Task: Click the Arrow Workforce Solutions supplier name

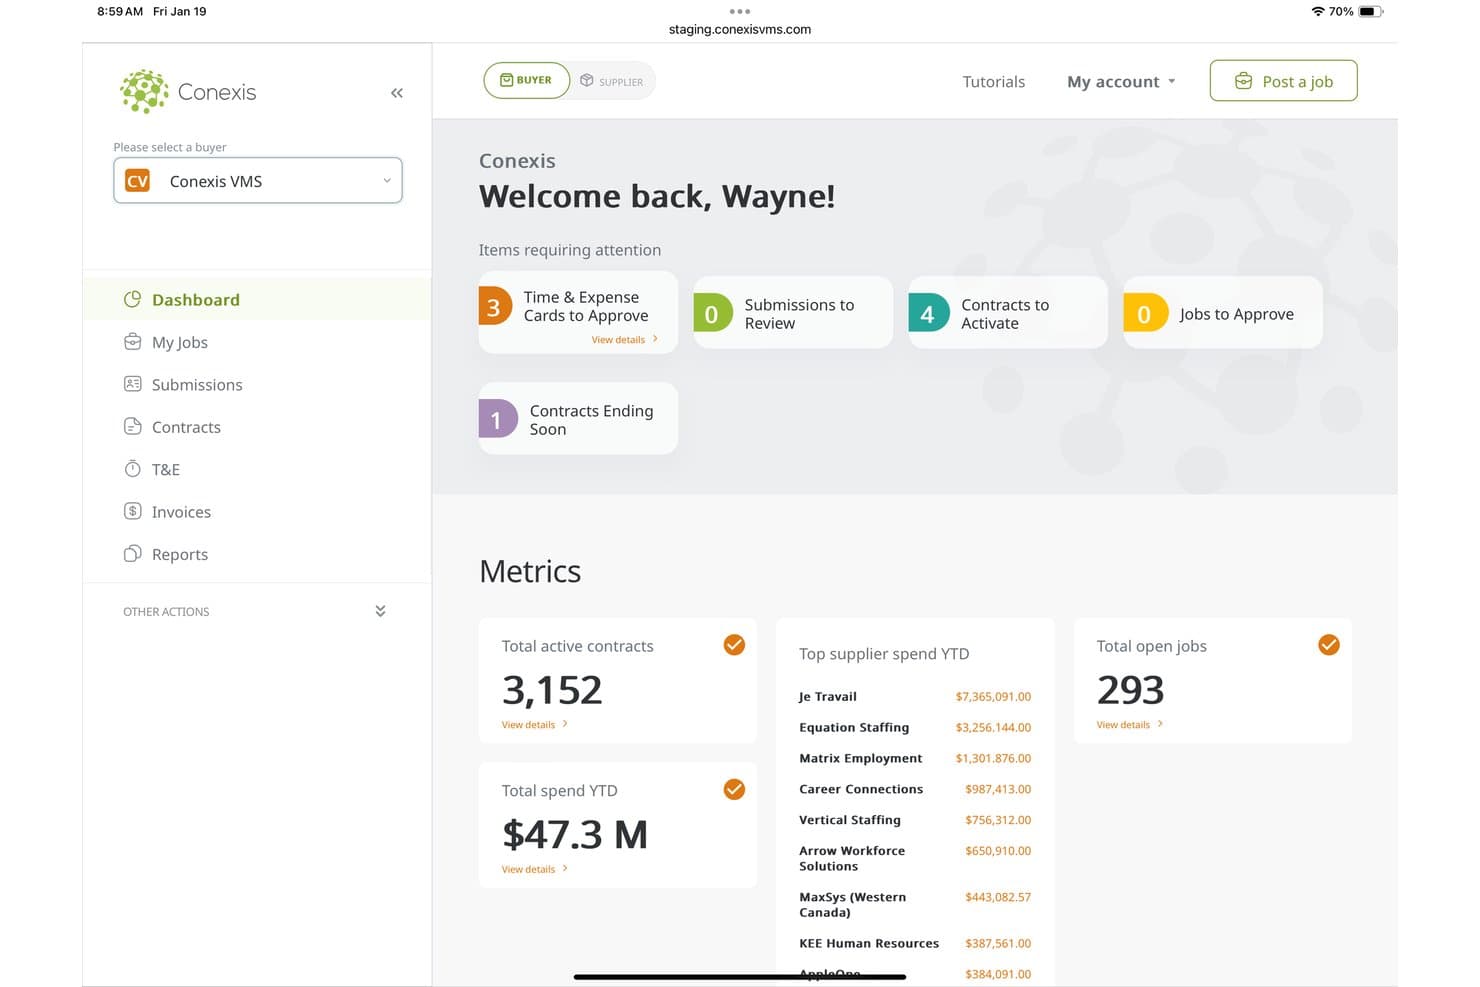Action: [852, 859]
